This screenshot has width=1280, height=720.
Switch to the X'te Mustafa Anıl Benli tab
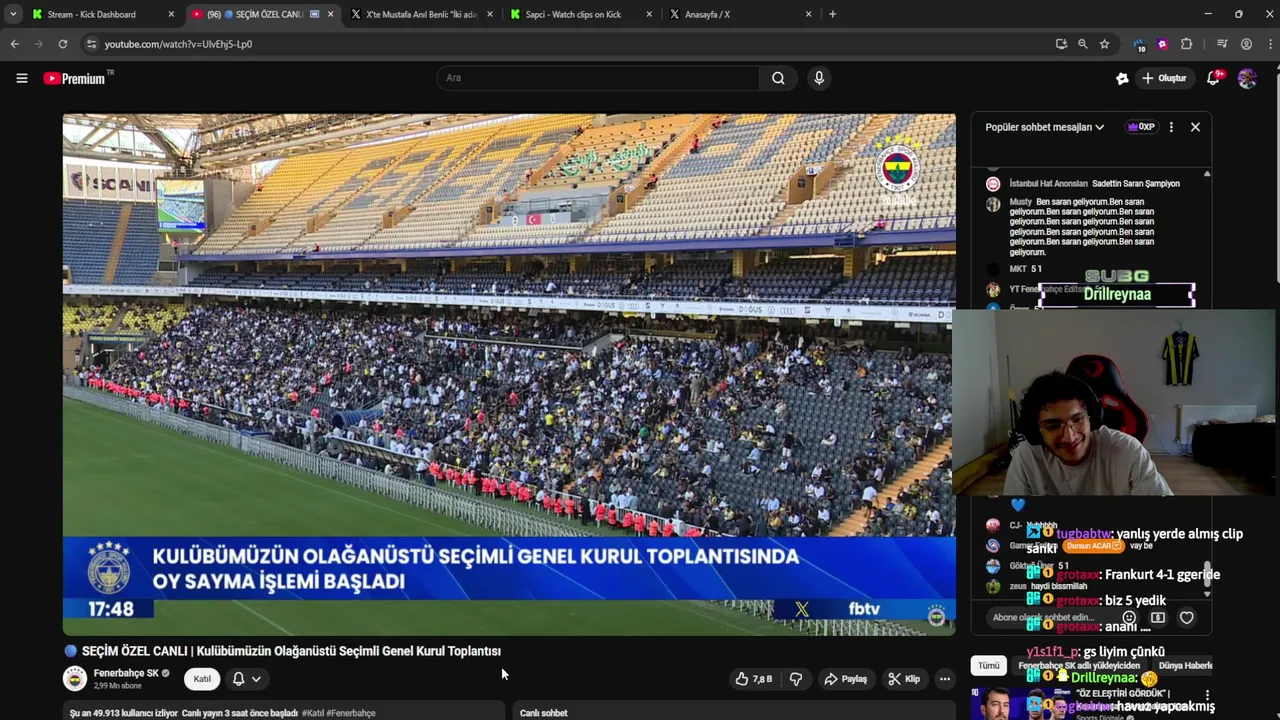pyautogui.click(x=420, y=14)
